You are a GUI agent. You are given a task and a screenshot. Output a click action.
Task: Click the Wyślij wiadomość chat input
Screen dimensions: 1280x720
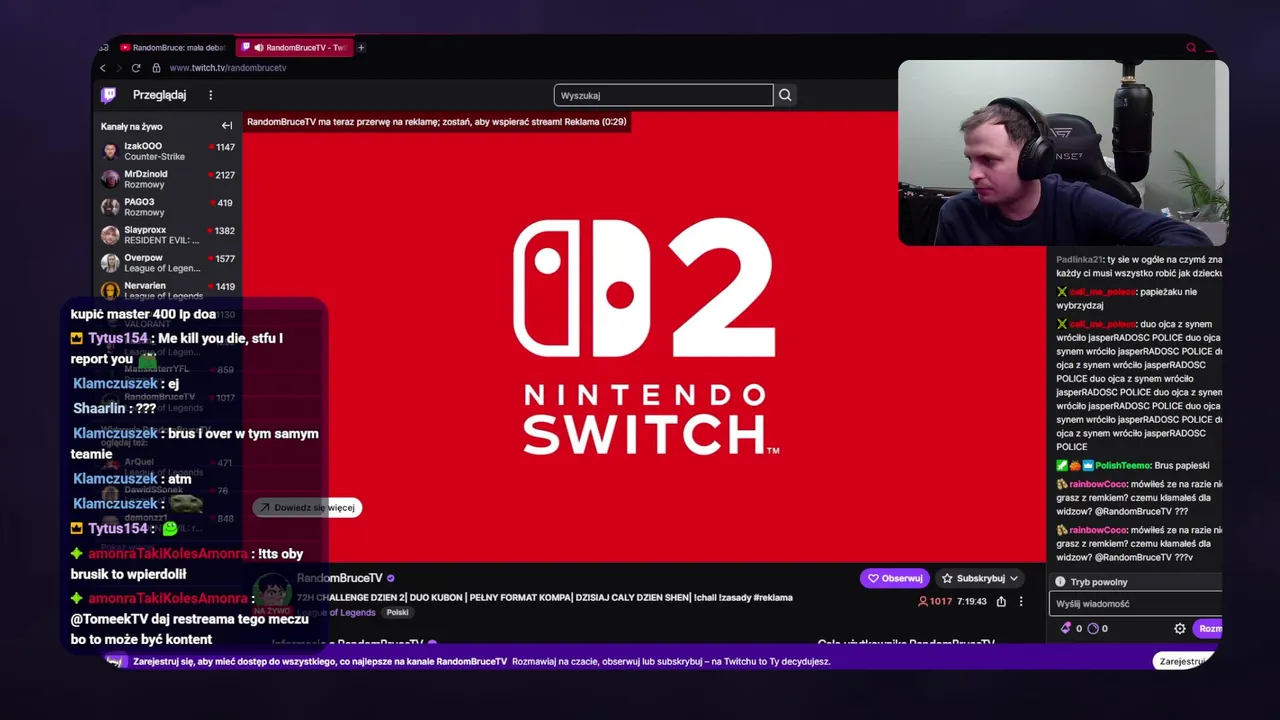click(1135, 604)
